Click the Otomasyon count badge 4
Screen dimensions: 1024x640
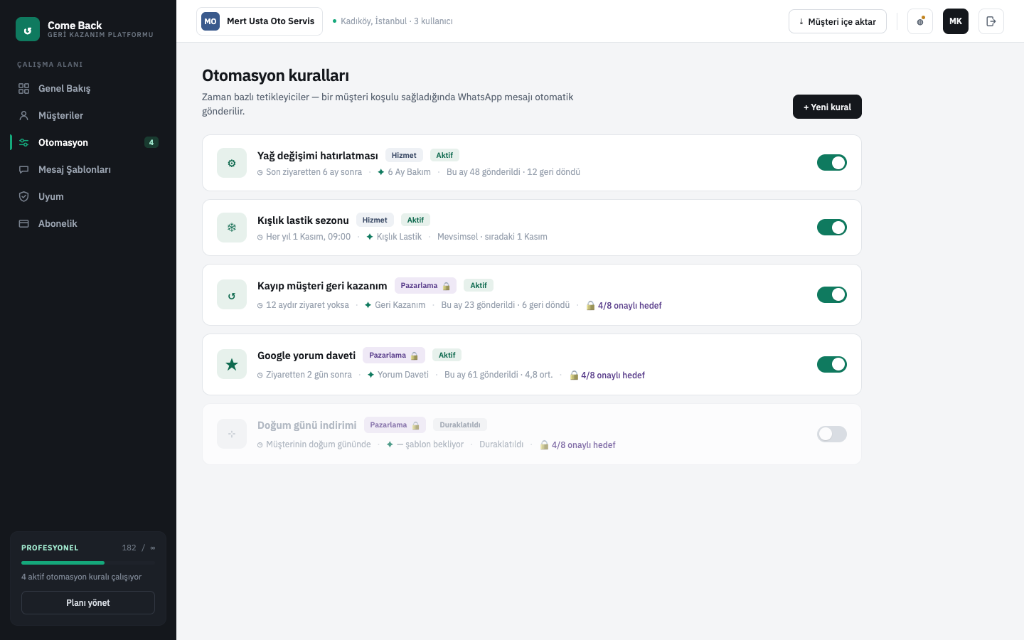152,142
